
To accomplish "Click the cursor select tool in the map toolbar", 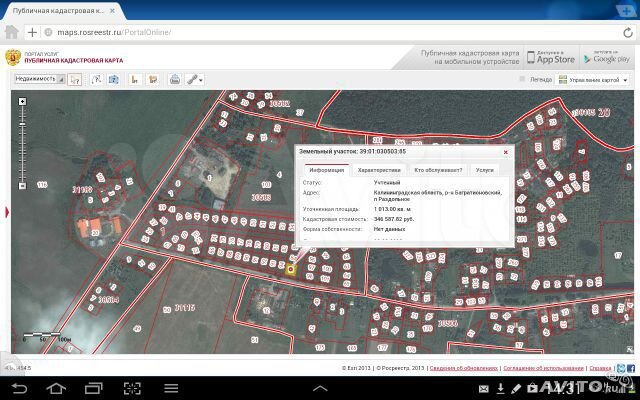I will [x=75, y=78].
